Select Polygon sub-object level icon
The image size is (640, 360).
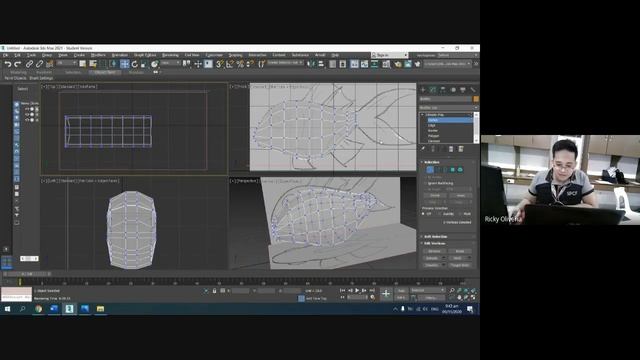(452, 169)
